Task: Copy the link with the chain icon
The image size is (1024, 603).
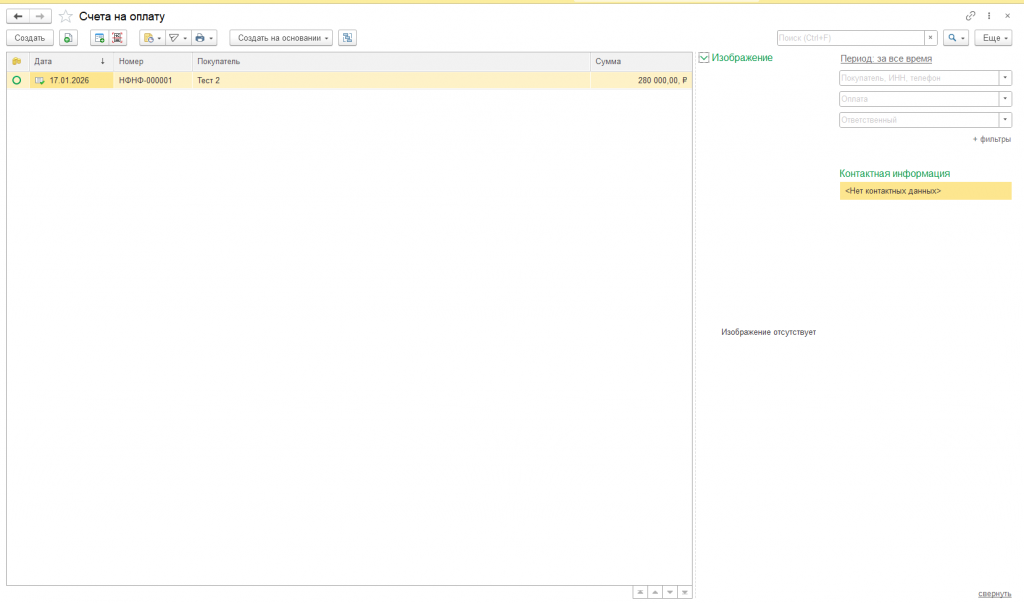Action: pyautogui.click(x=970, y=16)
